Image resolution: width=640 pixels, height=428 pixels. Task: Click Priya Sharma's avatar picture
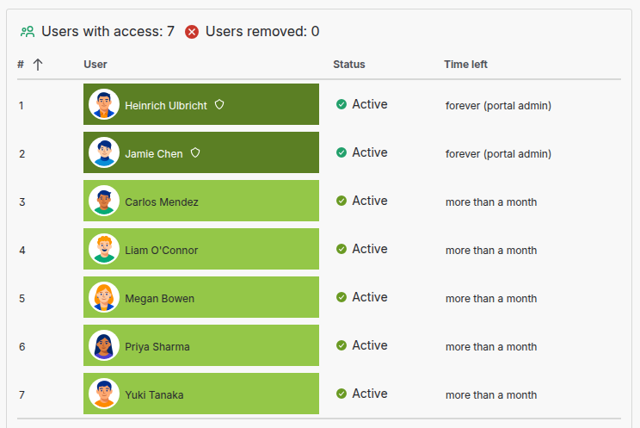point(104,346)
